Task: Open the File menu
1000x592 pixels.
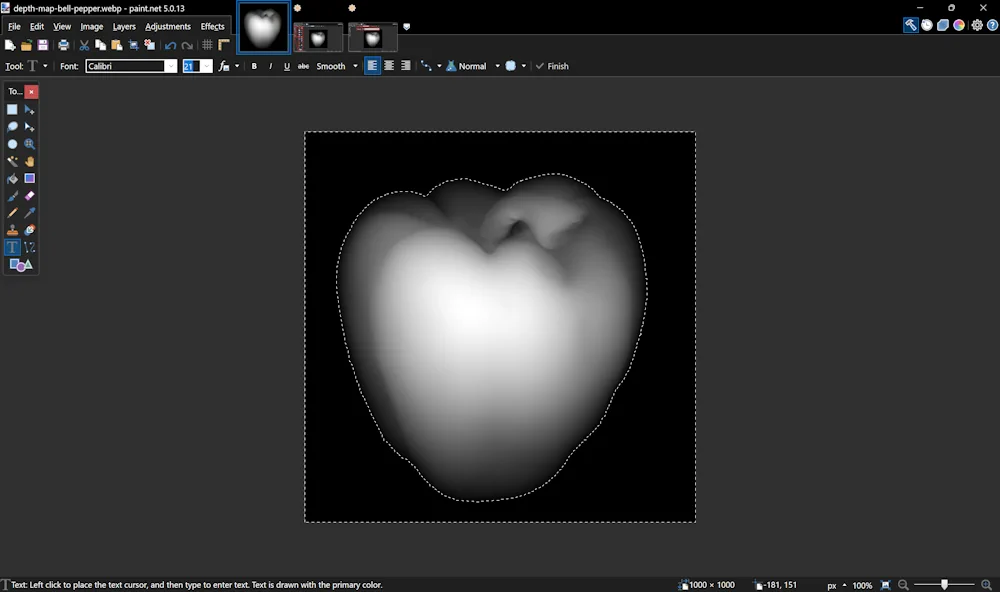Action: pyautogui.click(x=14, y=27)
